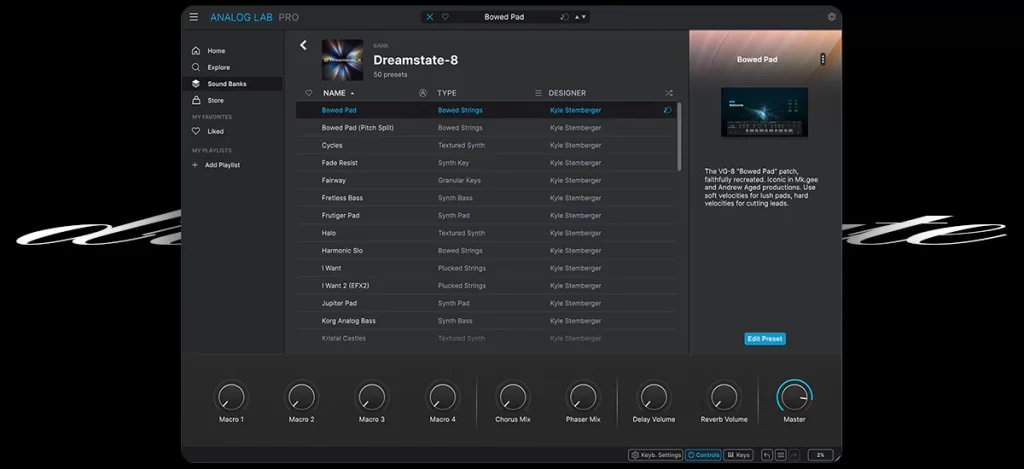
Task: Show Liked presets
Action: (x=232, y=131)
